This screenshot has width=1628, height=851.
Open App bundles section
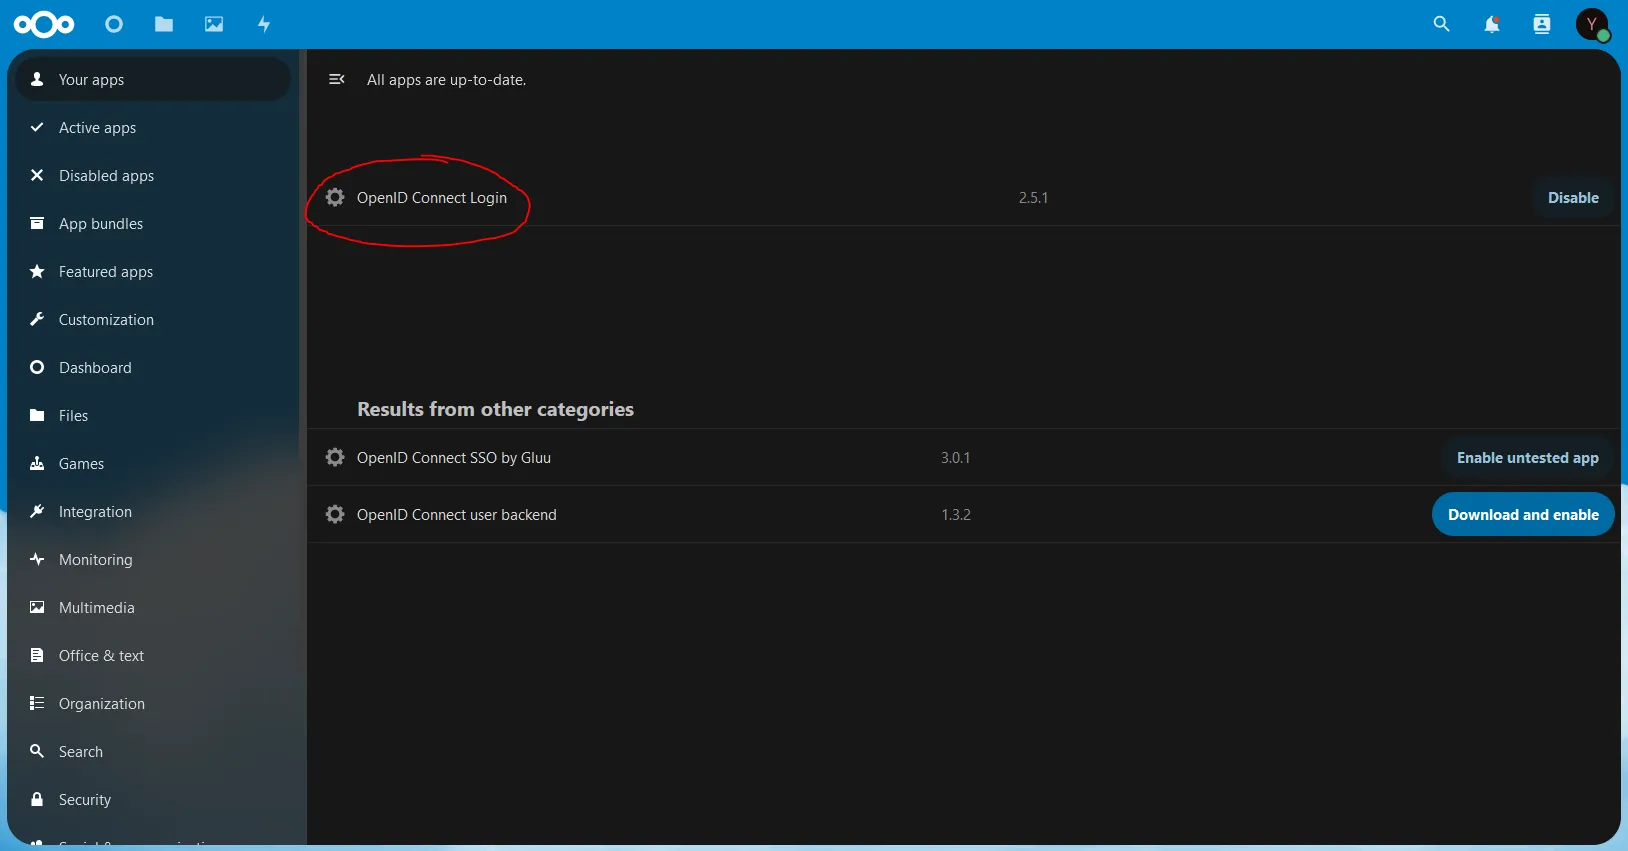[x=153, y=223]
